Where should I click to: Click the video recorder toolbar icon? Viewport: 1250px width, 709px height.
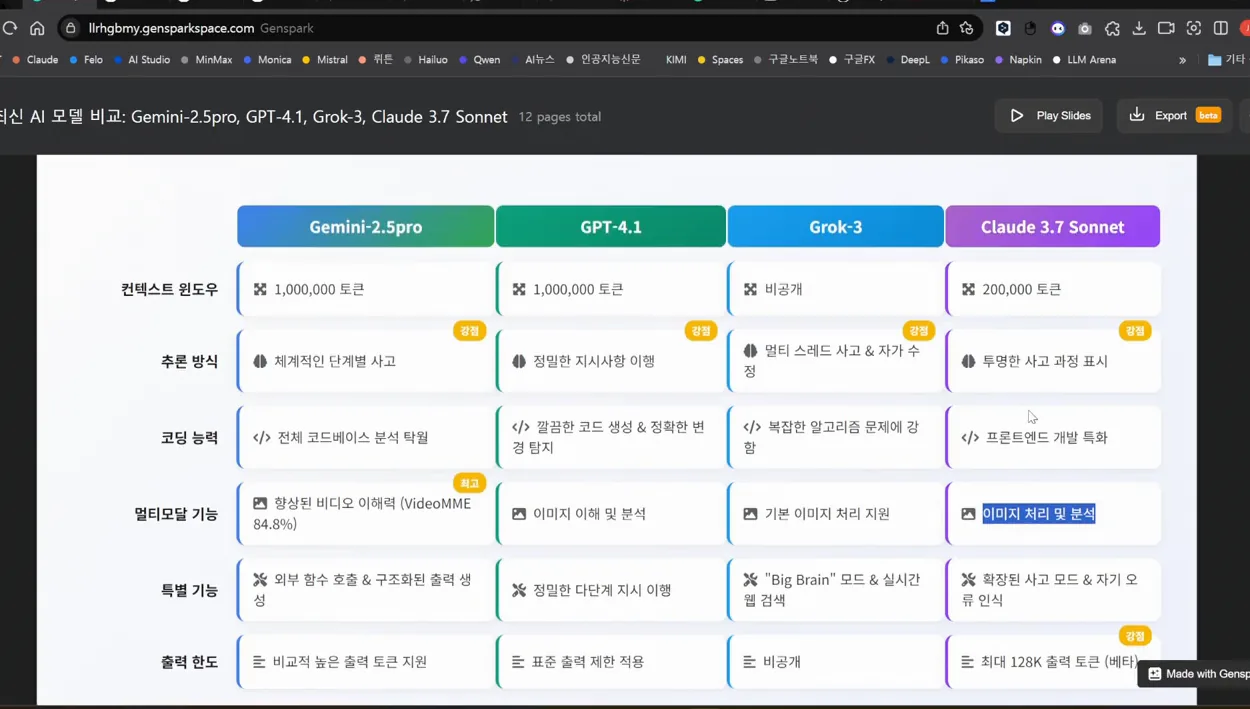1166,28
